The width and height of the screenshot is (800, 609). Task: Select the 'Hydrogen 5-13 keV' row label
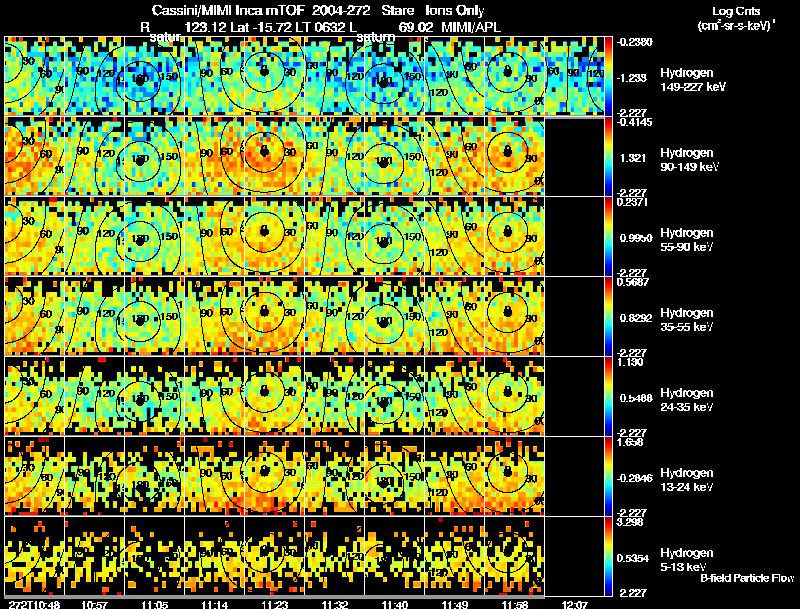point(687,560)
